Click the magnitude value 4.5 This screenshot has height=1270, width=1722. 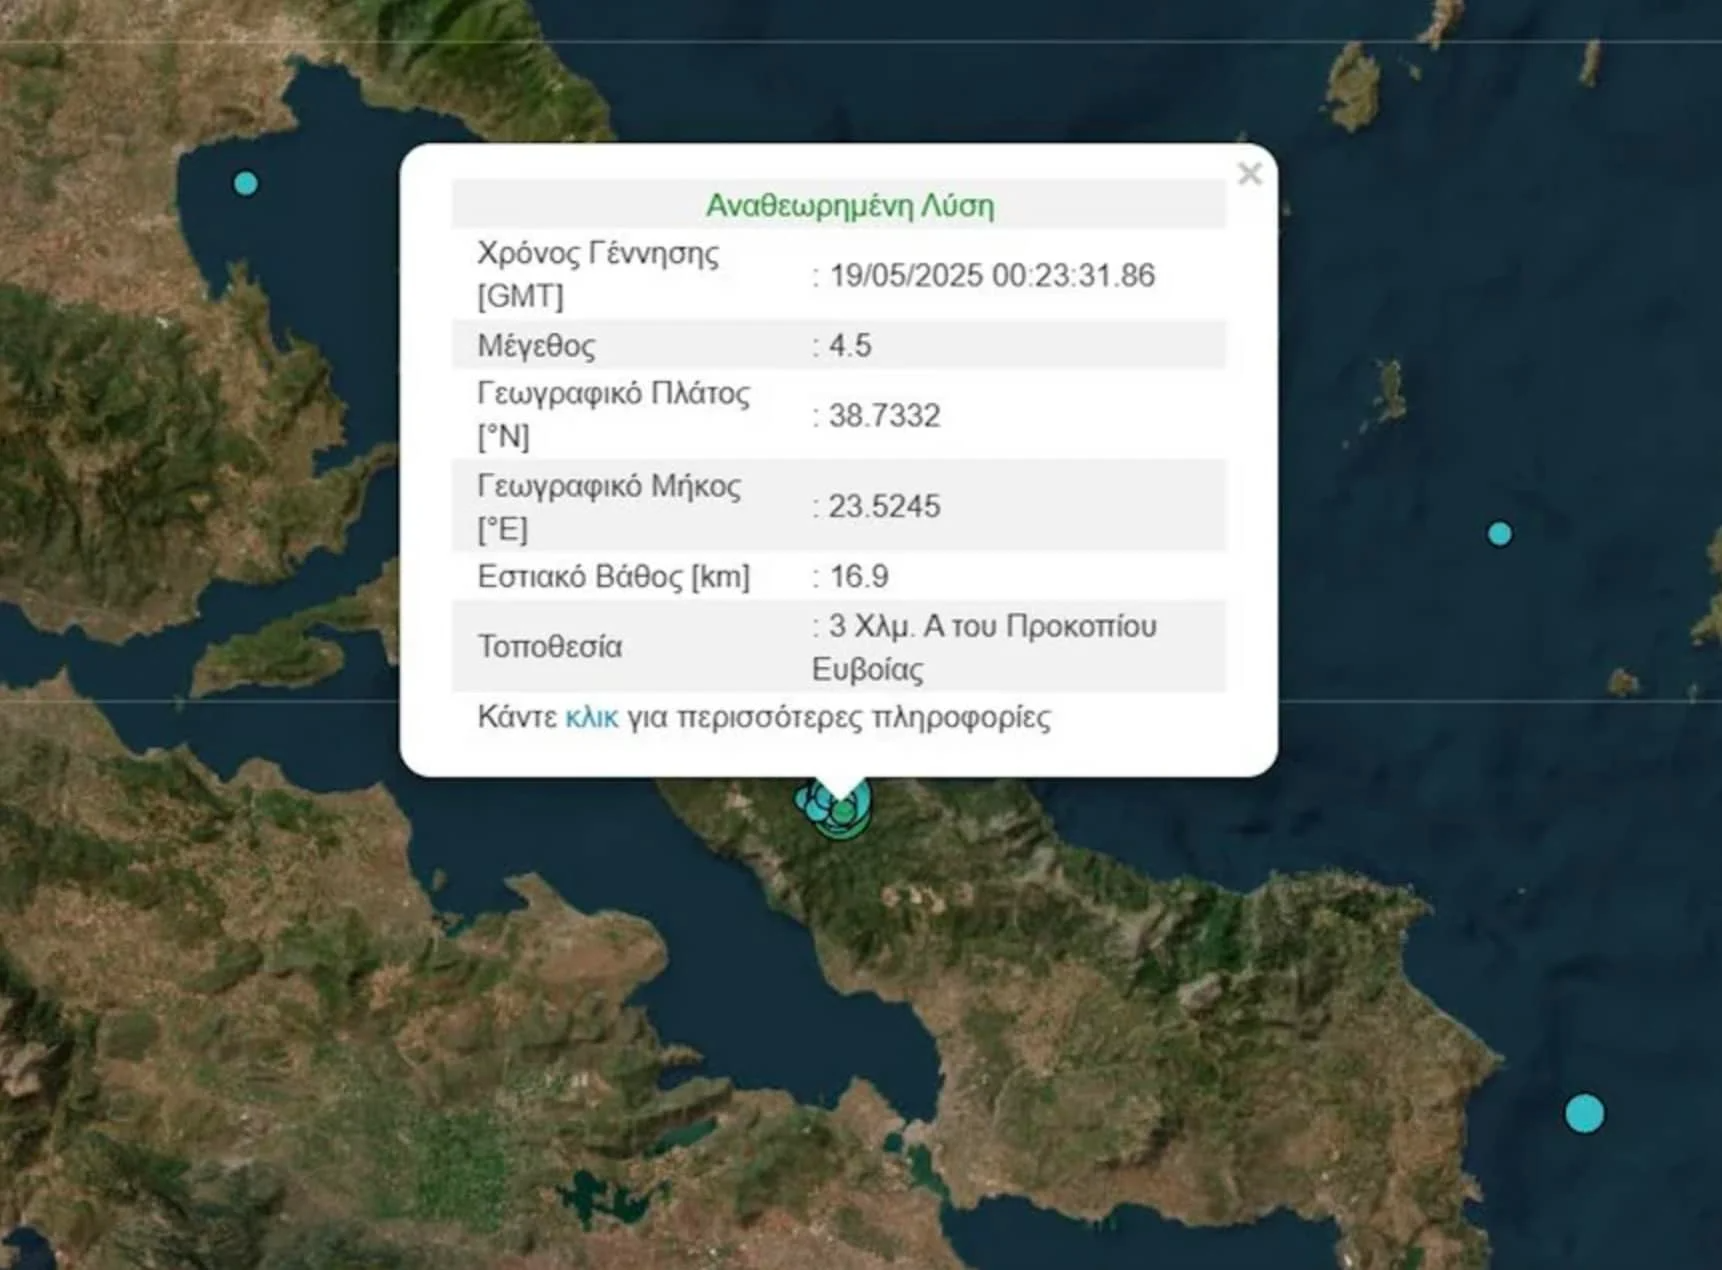[850, 346]
